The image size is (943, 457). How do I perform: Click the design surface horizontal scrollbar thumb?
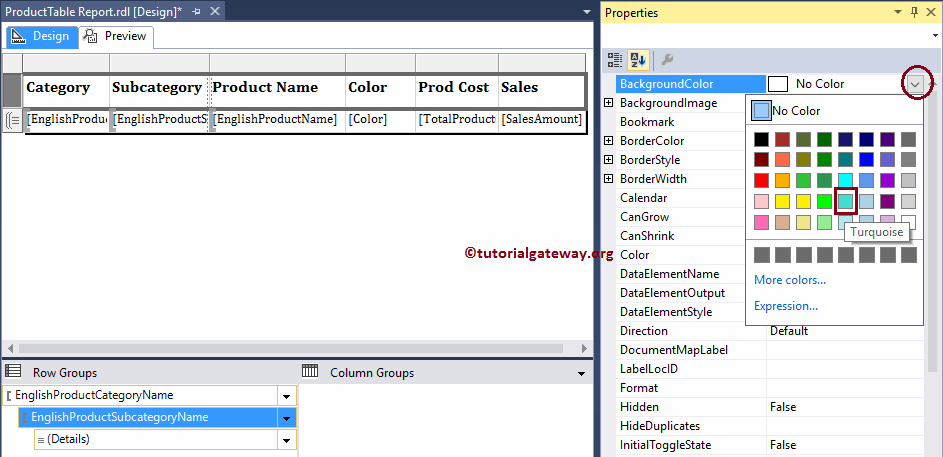(x=291, y=349)
